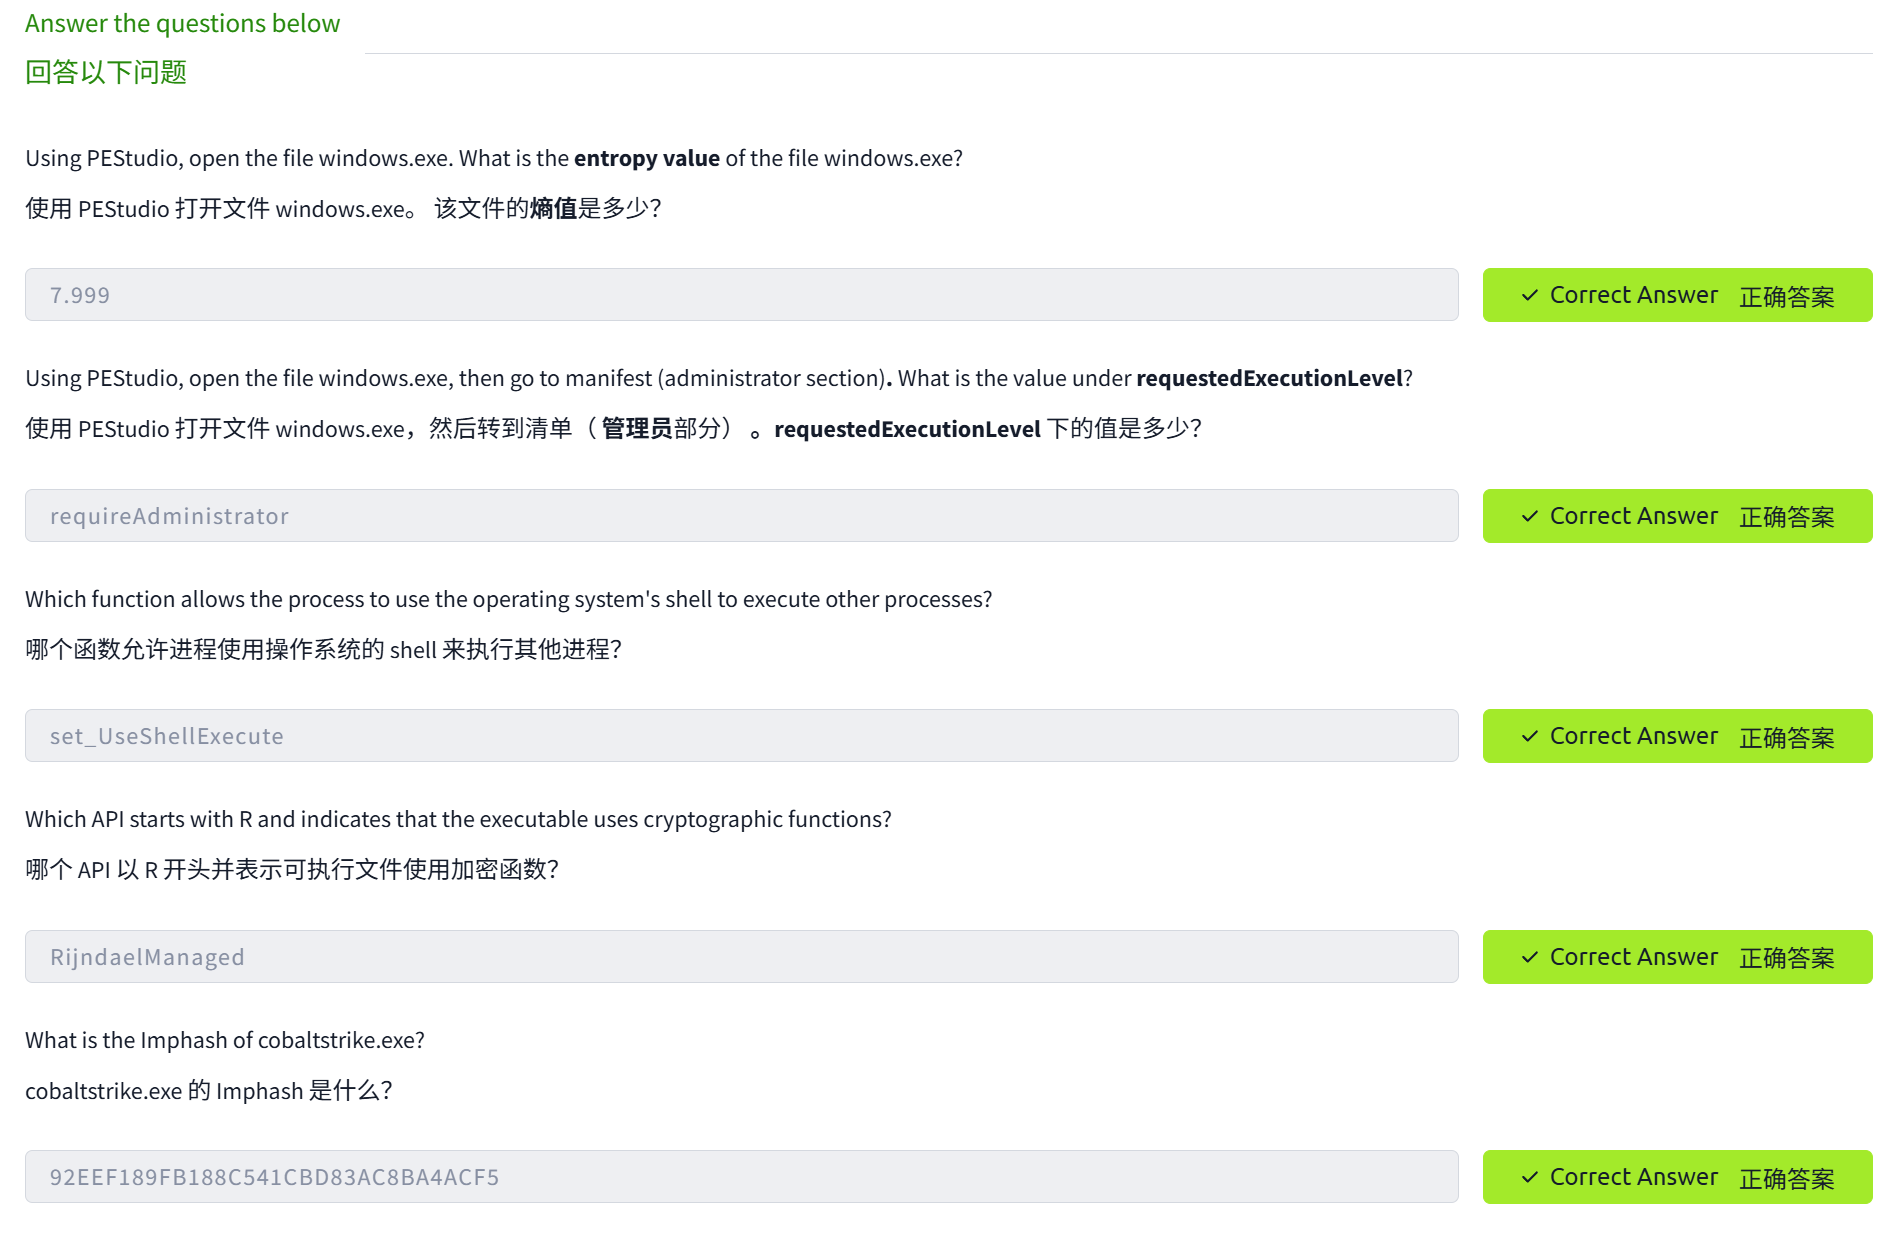The image size is (1891, 1242).
Task: Click the Correct Answer button beside the Imphash hash
Action: (x=1677, y=1177)
